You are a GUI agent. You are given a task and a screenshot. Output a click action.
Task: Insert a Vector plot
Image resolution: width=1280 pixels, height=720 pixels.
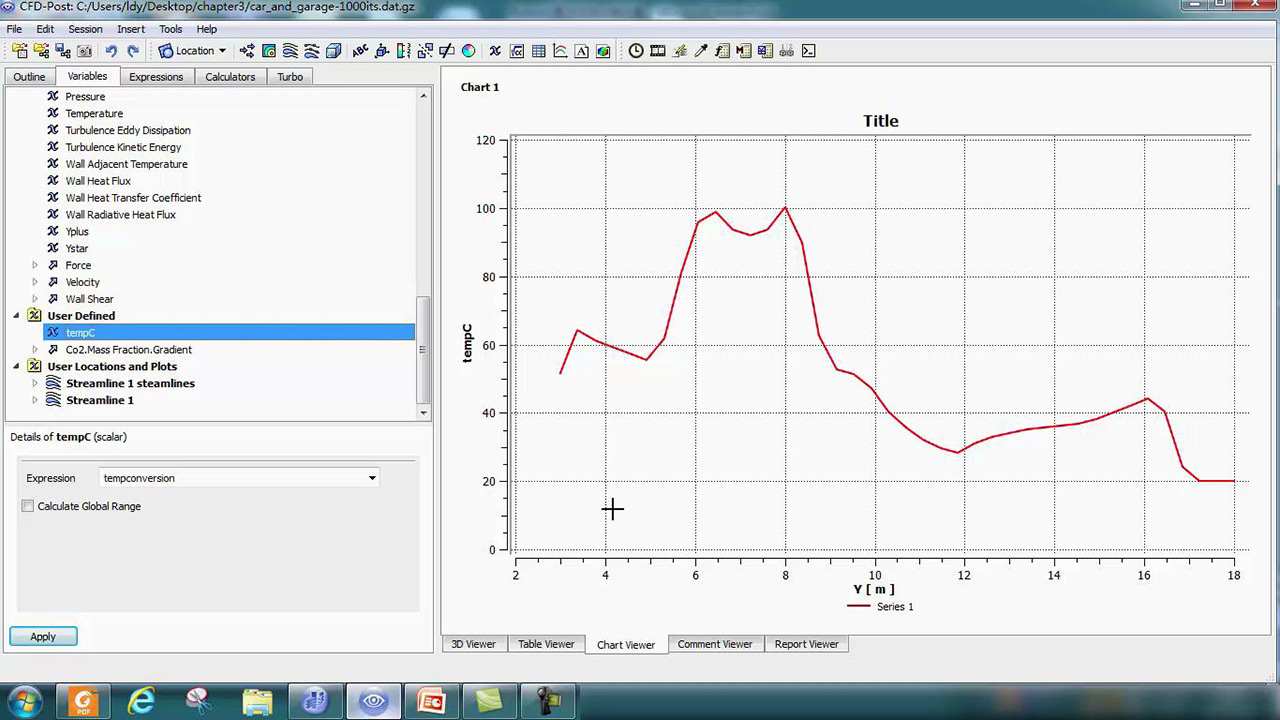tap(247, 51)
